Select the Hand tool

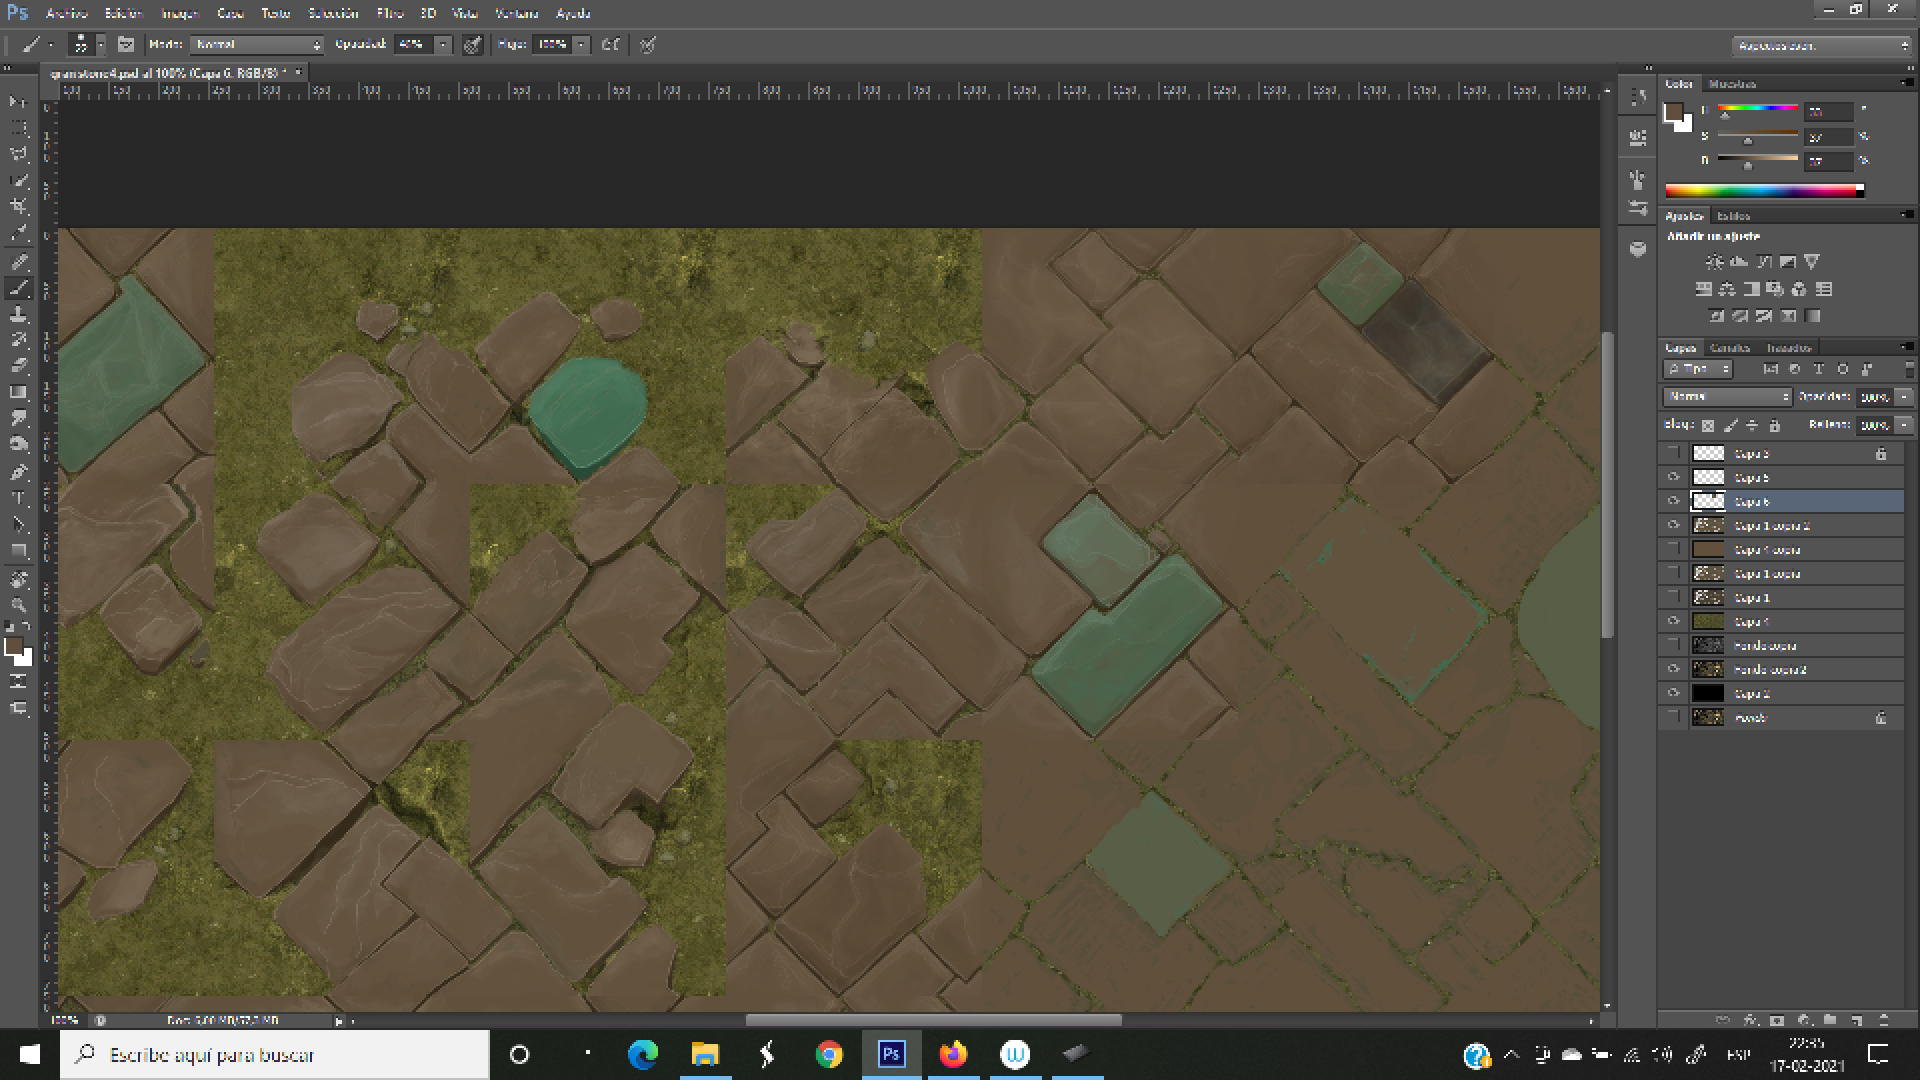[18, 579]
